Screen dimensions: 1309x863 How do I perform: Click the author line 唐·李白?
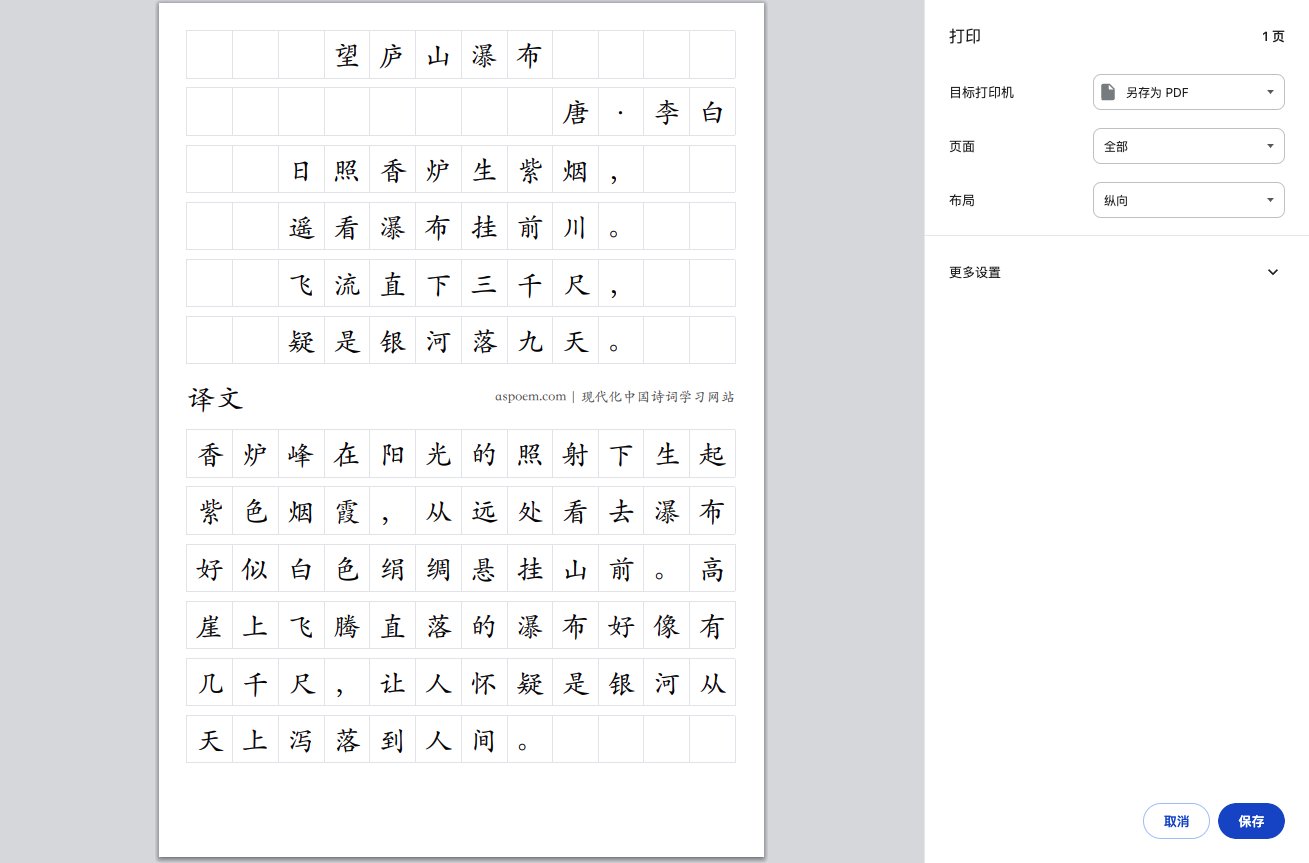(643, 113)
